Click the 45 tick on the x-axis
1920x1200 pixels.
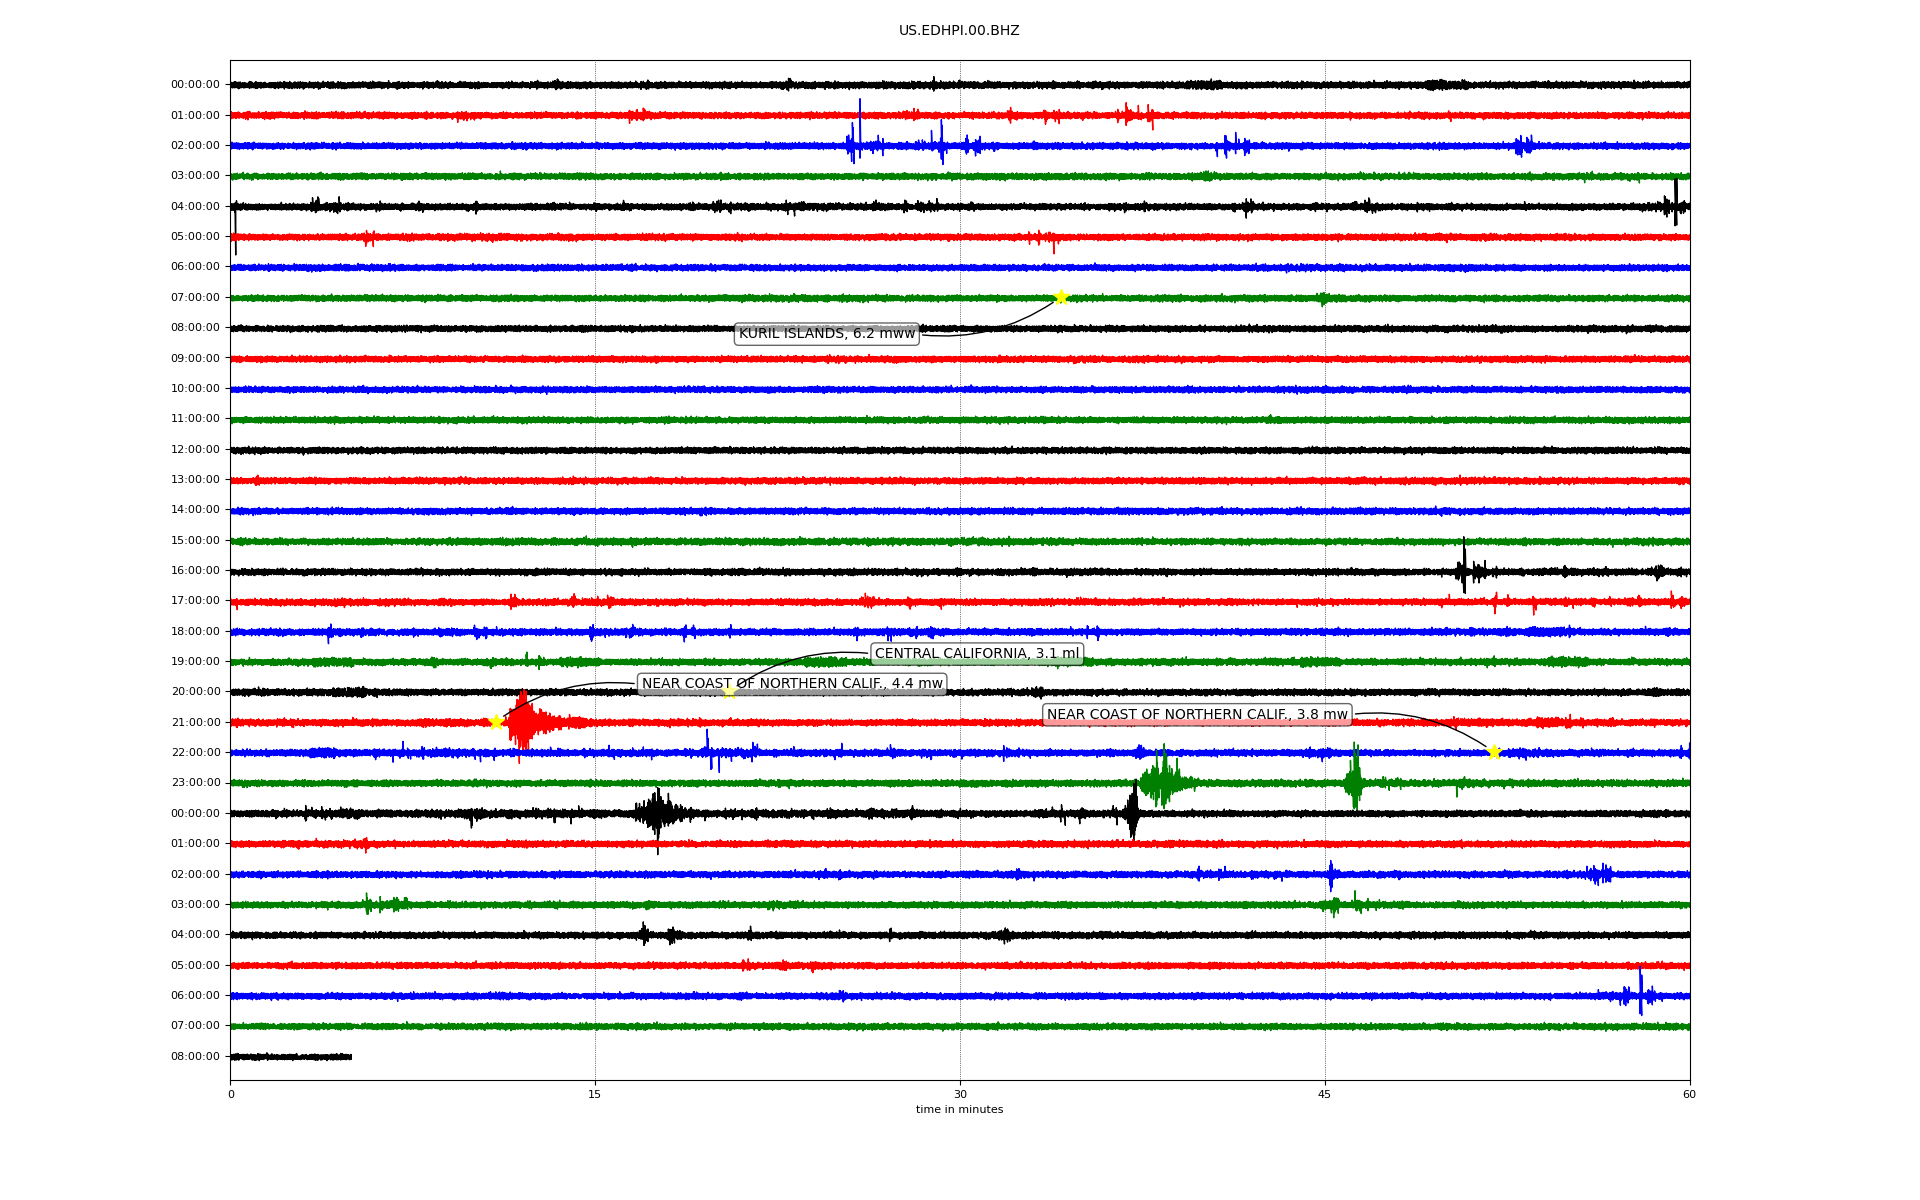(x=1325, y=1094)
